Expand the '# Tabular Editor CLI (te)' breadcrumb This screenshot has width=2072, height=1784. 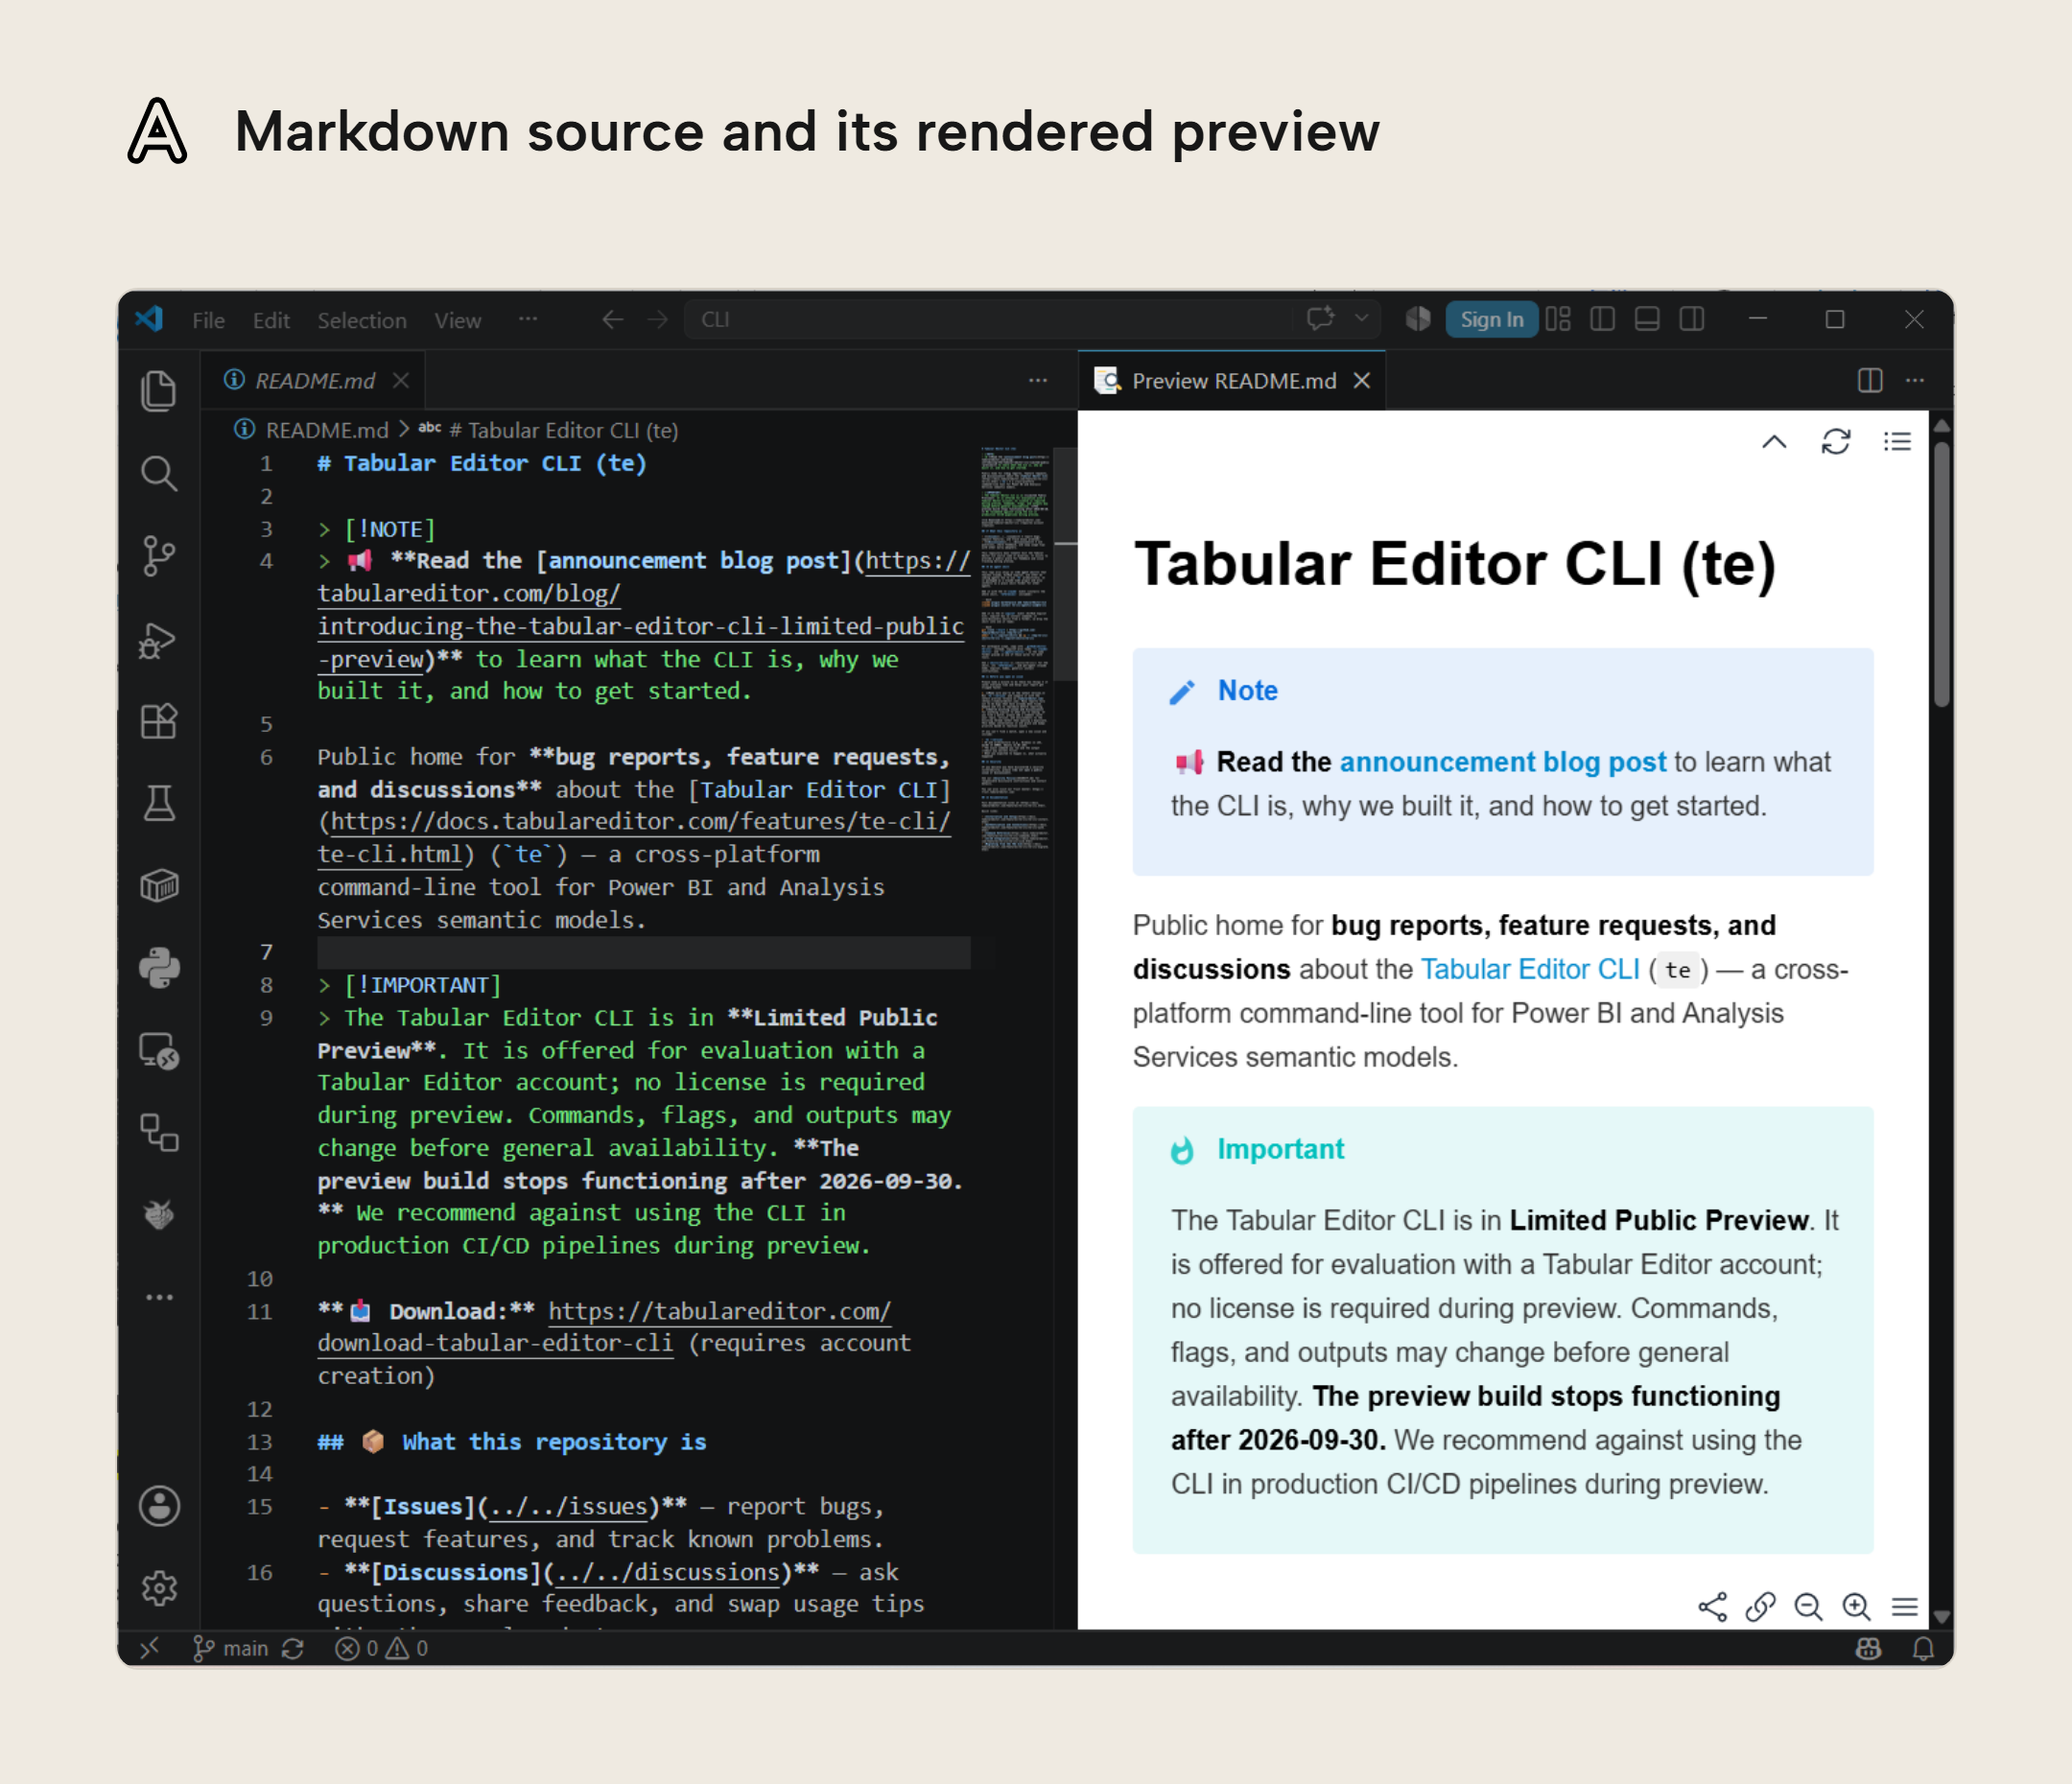coord(563,430)
